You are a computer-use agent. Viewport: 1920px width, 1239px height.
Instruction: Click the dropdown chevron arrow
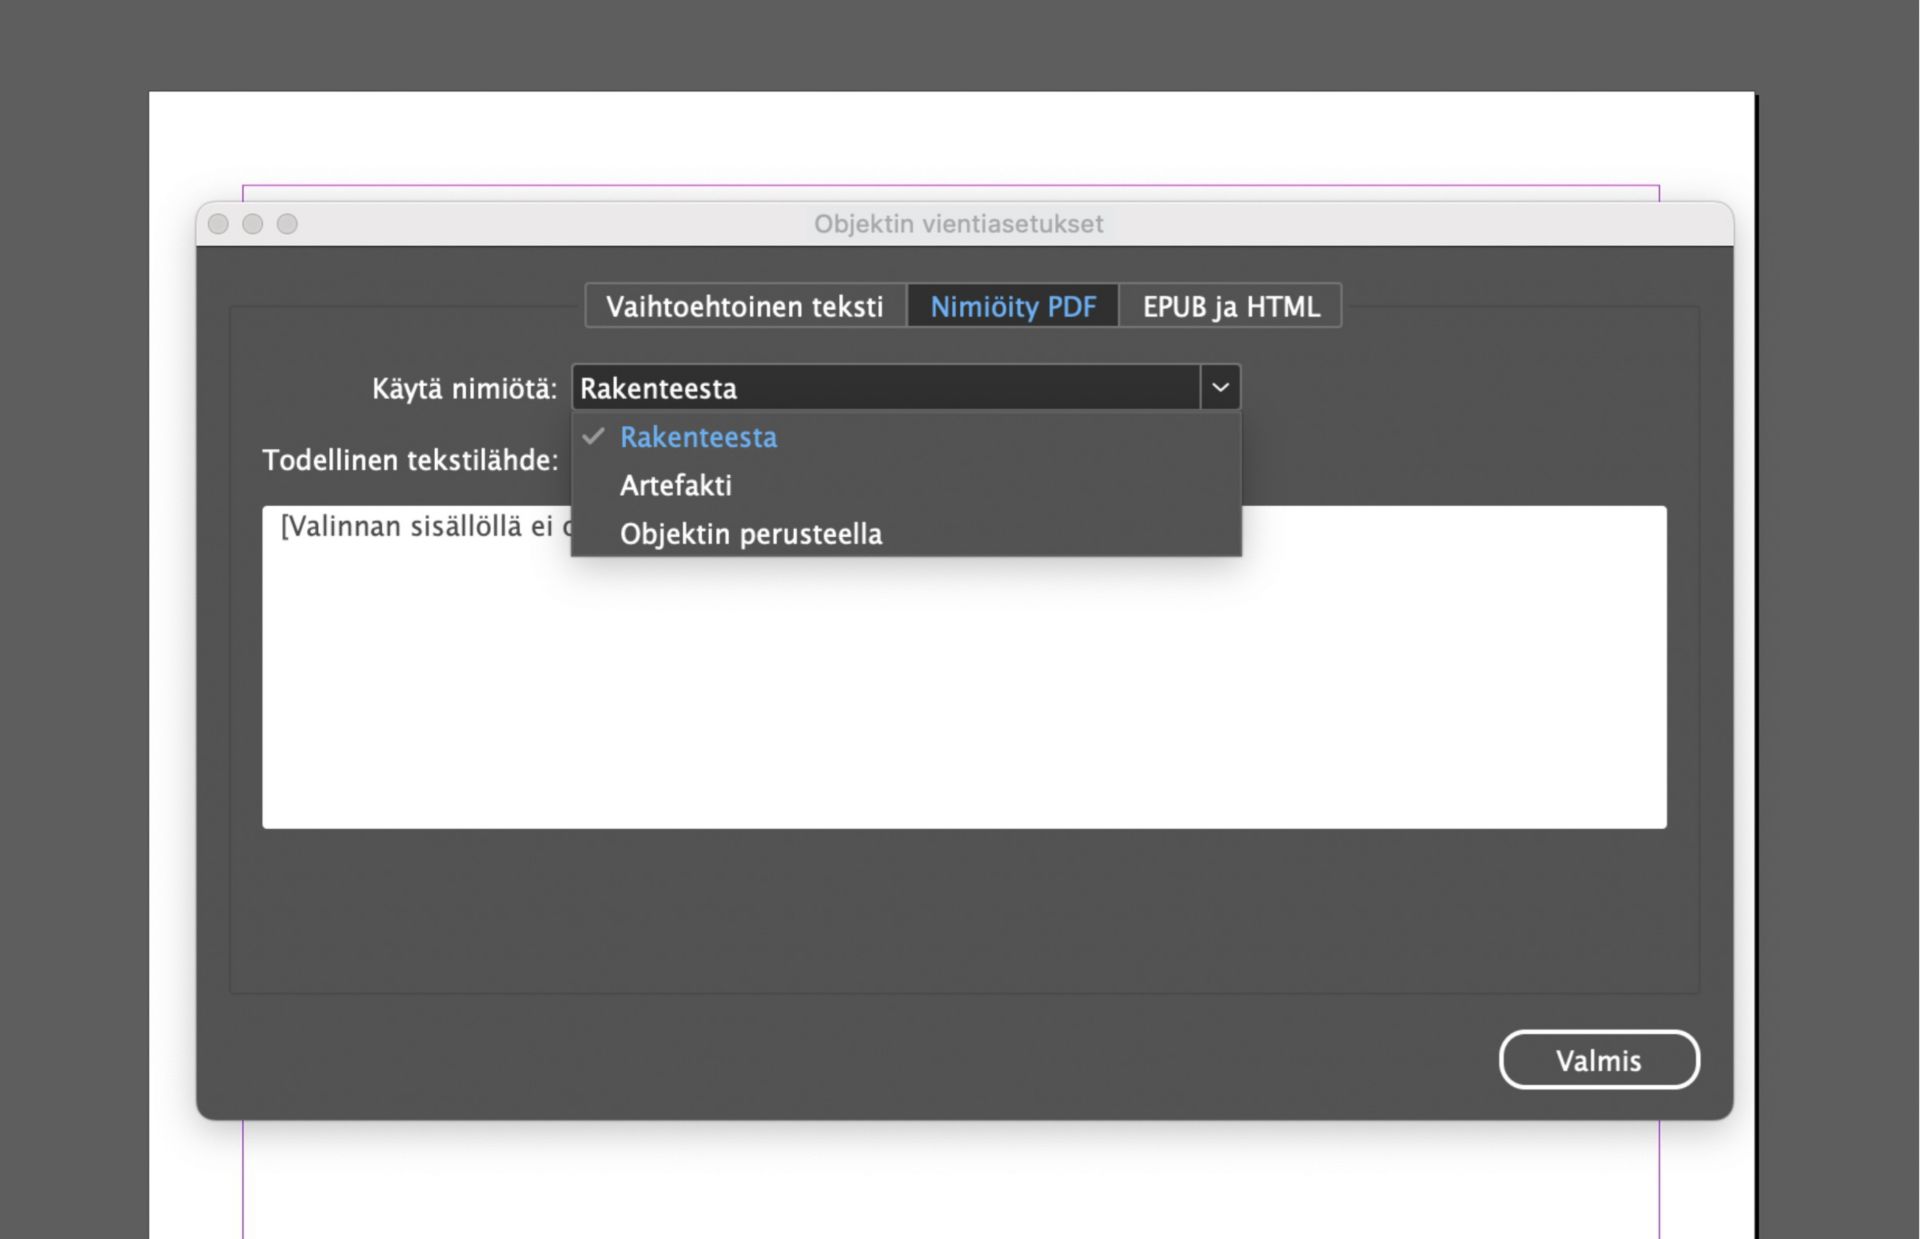click(x=1219, y=388)
